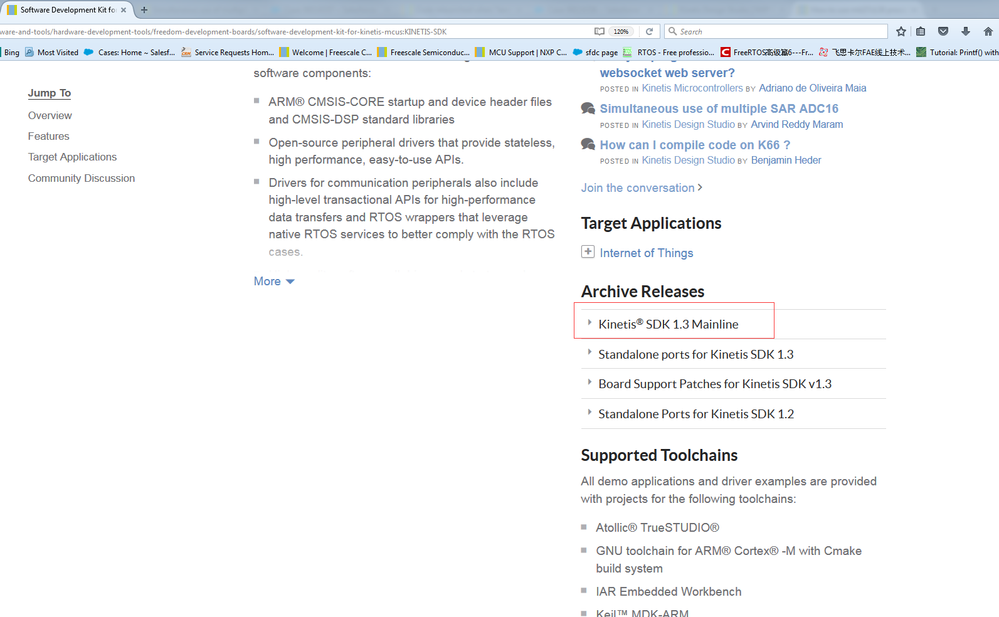Click 'GNU toolchain for ARM® Cortex®' item

pos(728,559)
